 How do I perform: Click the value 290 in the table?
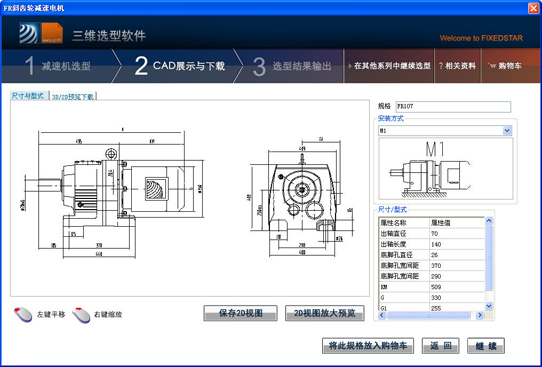[x=436, y=276]
